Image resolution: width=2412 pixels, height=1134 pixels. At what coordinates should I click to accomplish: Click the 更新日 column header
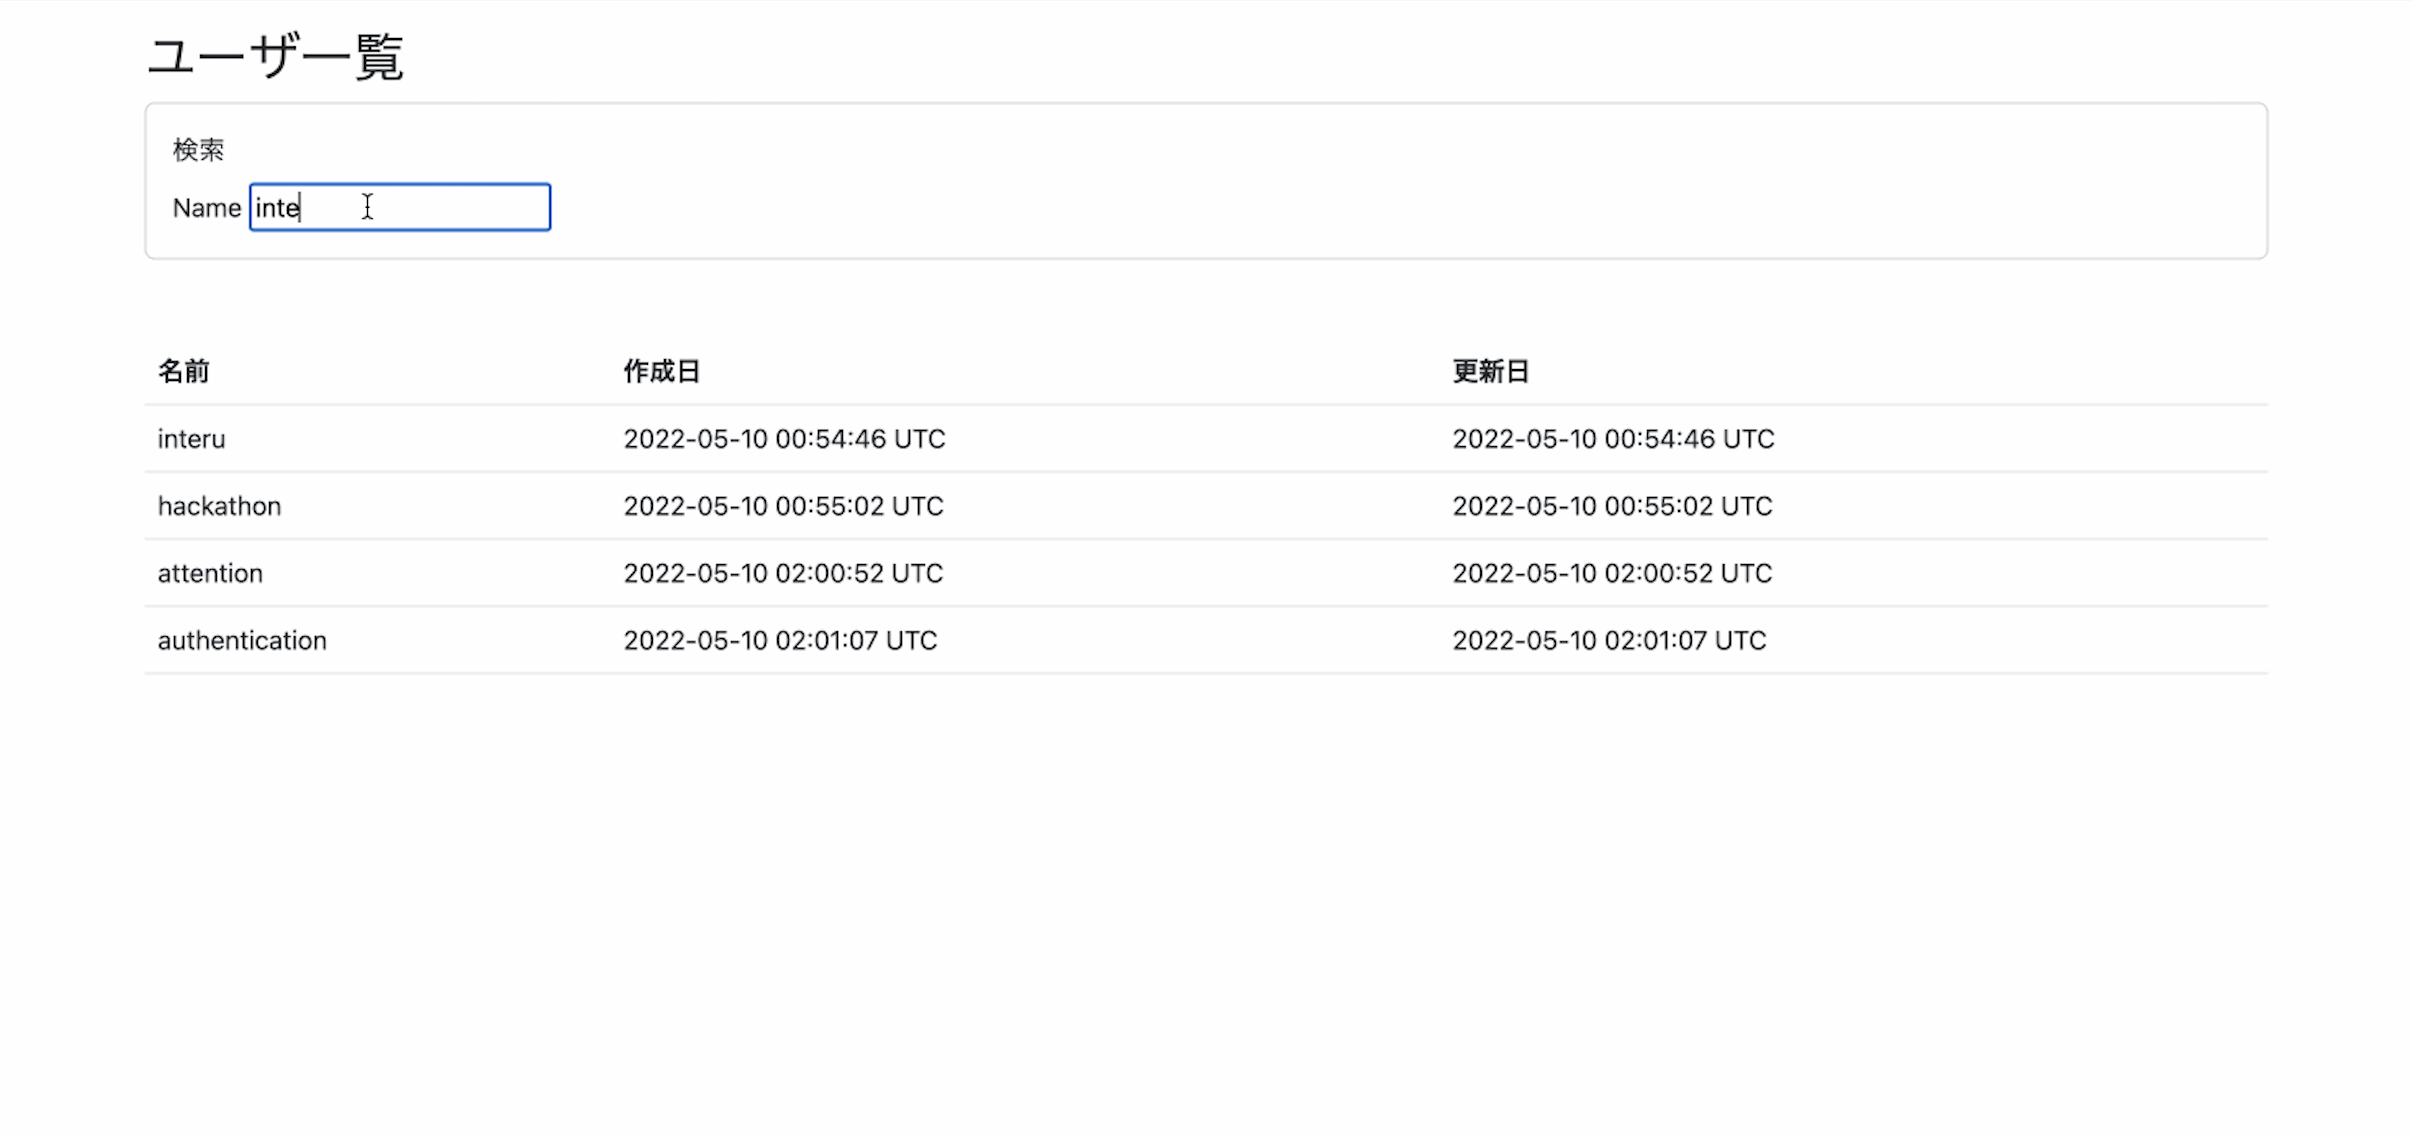click(1490, 372)
